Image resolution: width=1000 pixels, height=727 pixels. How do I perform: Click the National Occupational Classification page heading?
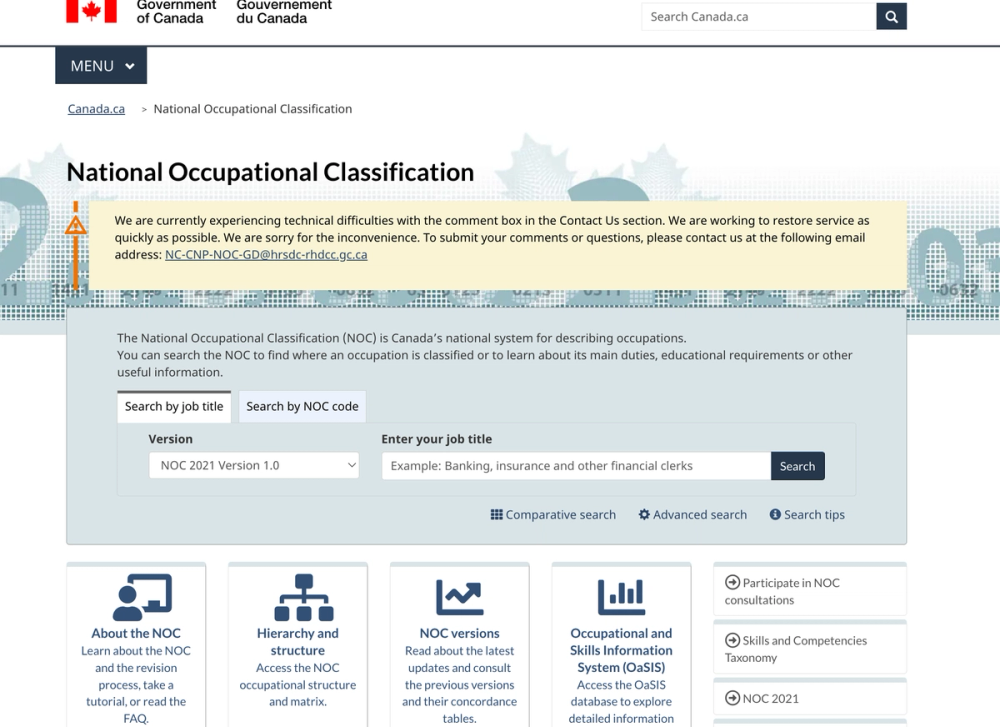270,172
